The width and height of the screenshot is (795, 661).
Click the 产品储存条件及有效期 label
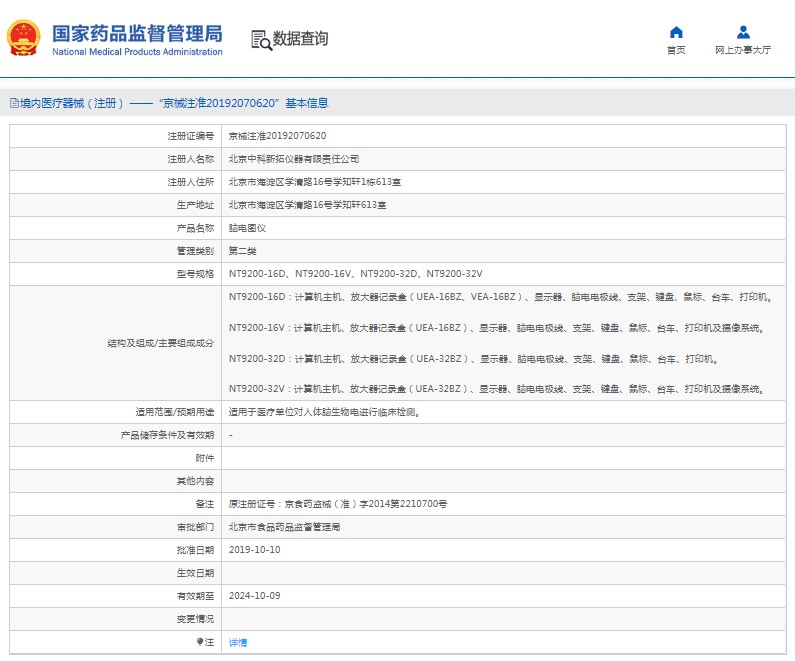pyautogui.click(x=167, y=435)
